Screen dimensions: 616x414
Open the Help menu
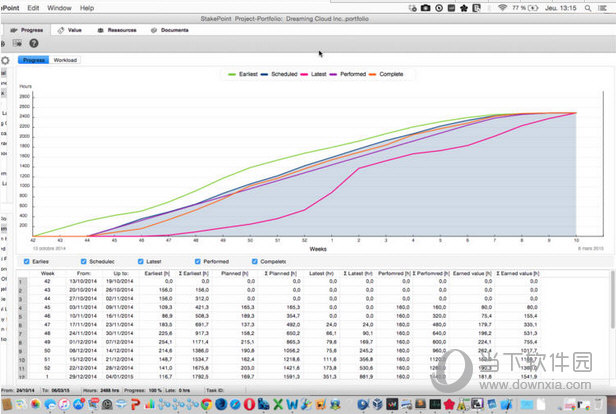(87, 8)
